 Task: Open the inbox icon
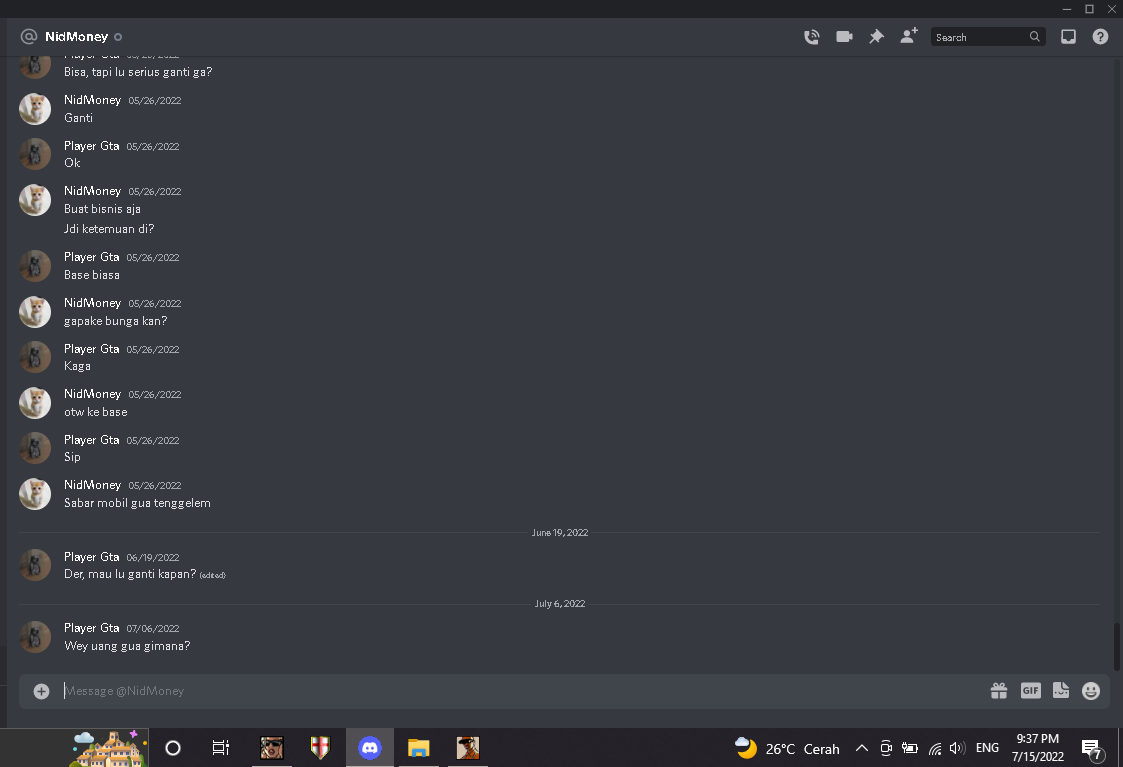click(1068, 37)
